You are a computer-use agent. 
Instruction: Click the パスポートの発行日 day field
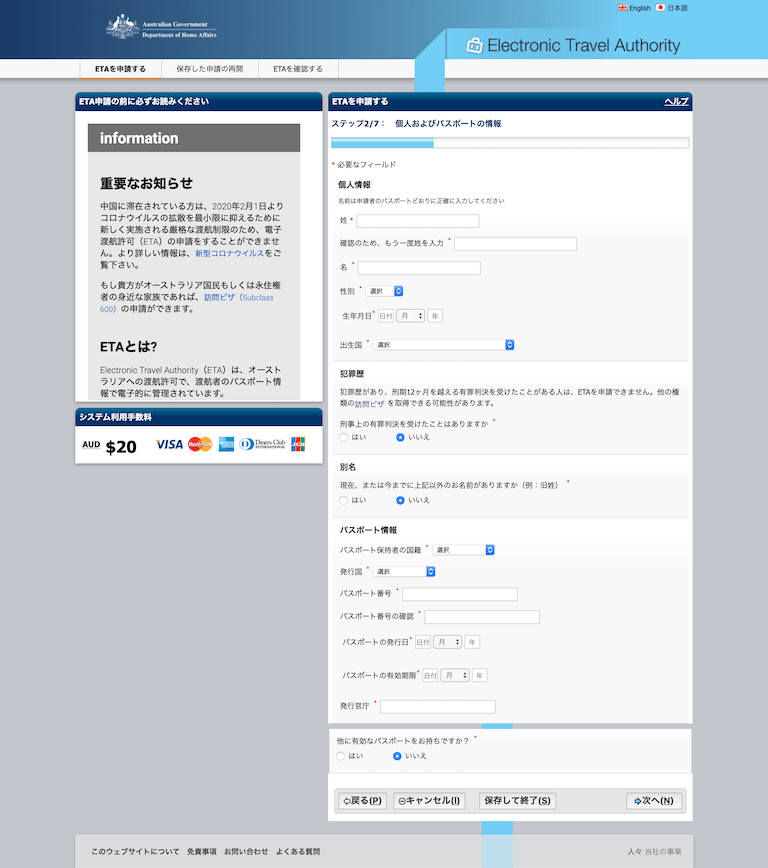[x=422, y=642]
